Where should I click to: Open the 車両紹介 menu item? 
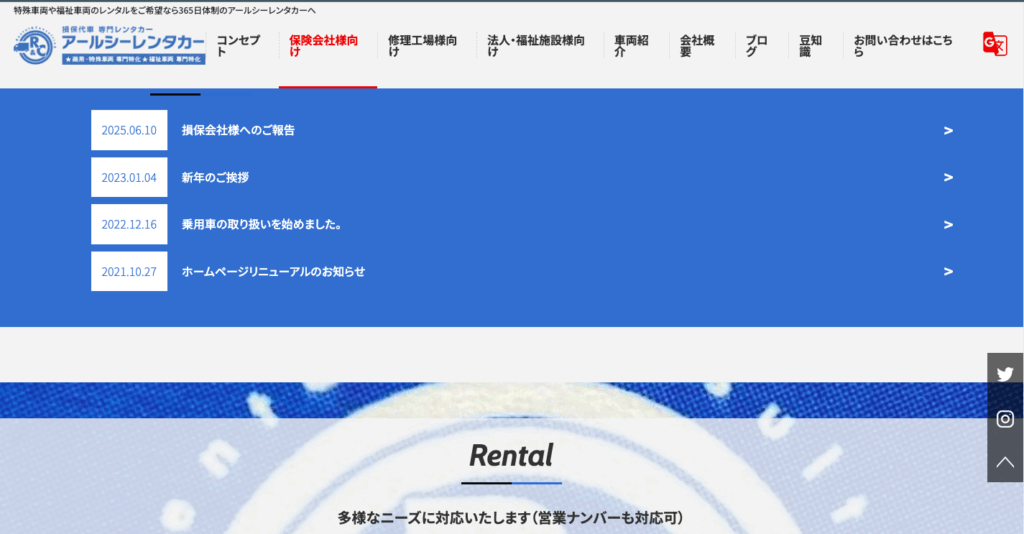click(632, 46)
